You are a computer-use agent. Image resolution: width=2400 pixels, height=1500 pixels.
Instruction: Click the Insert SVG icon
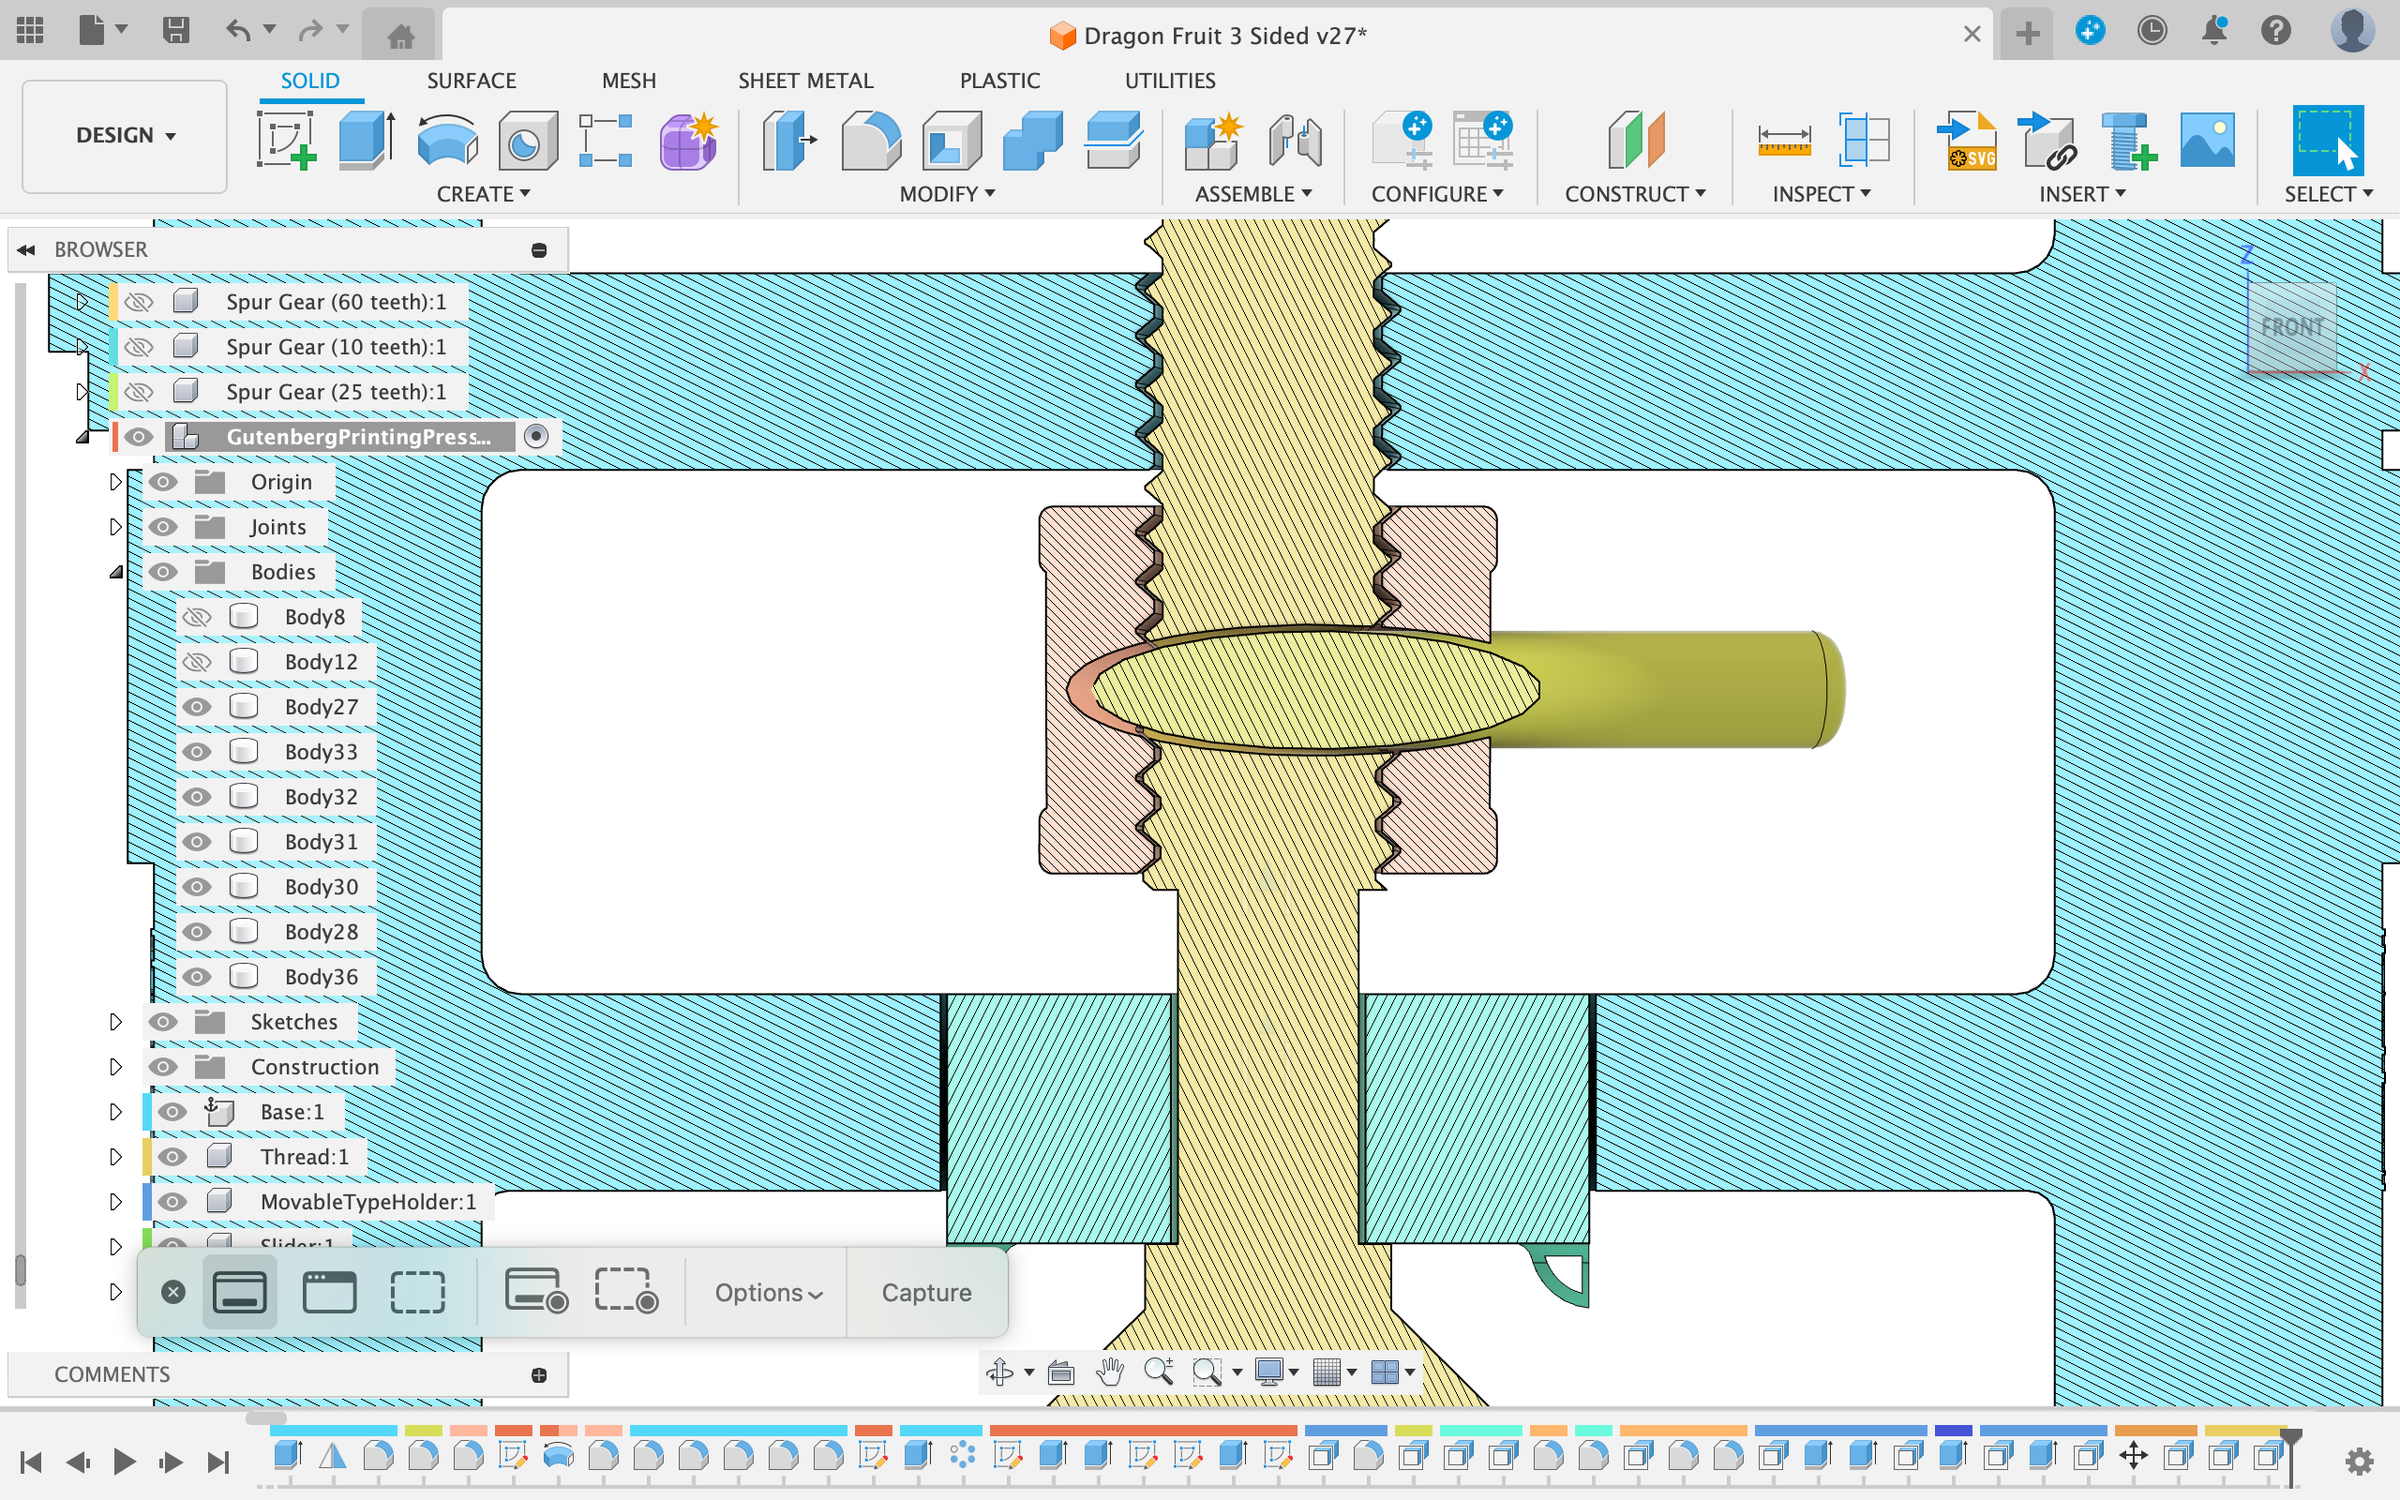click(1966, 140)
